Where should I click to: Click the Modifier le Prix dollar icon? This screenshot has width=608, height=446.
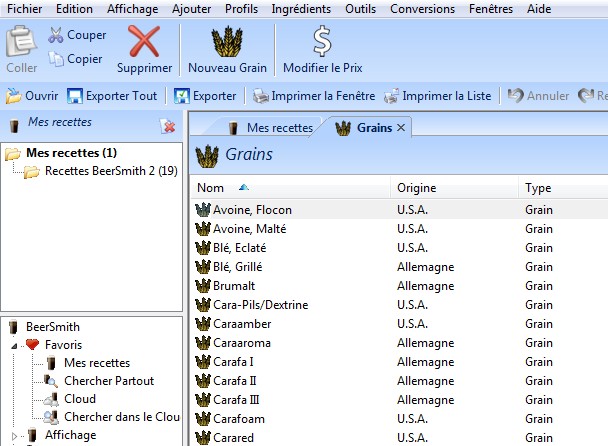(322, 41)
